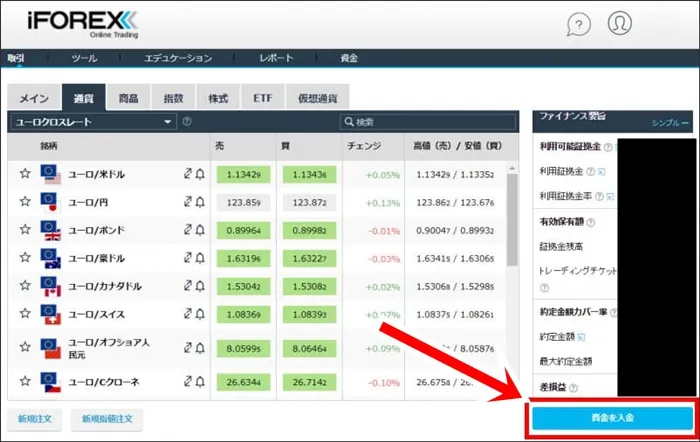Favorite ユーロ/カナダドル with its star
700x442 pixels.
[x=25, y=286]
